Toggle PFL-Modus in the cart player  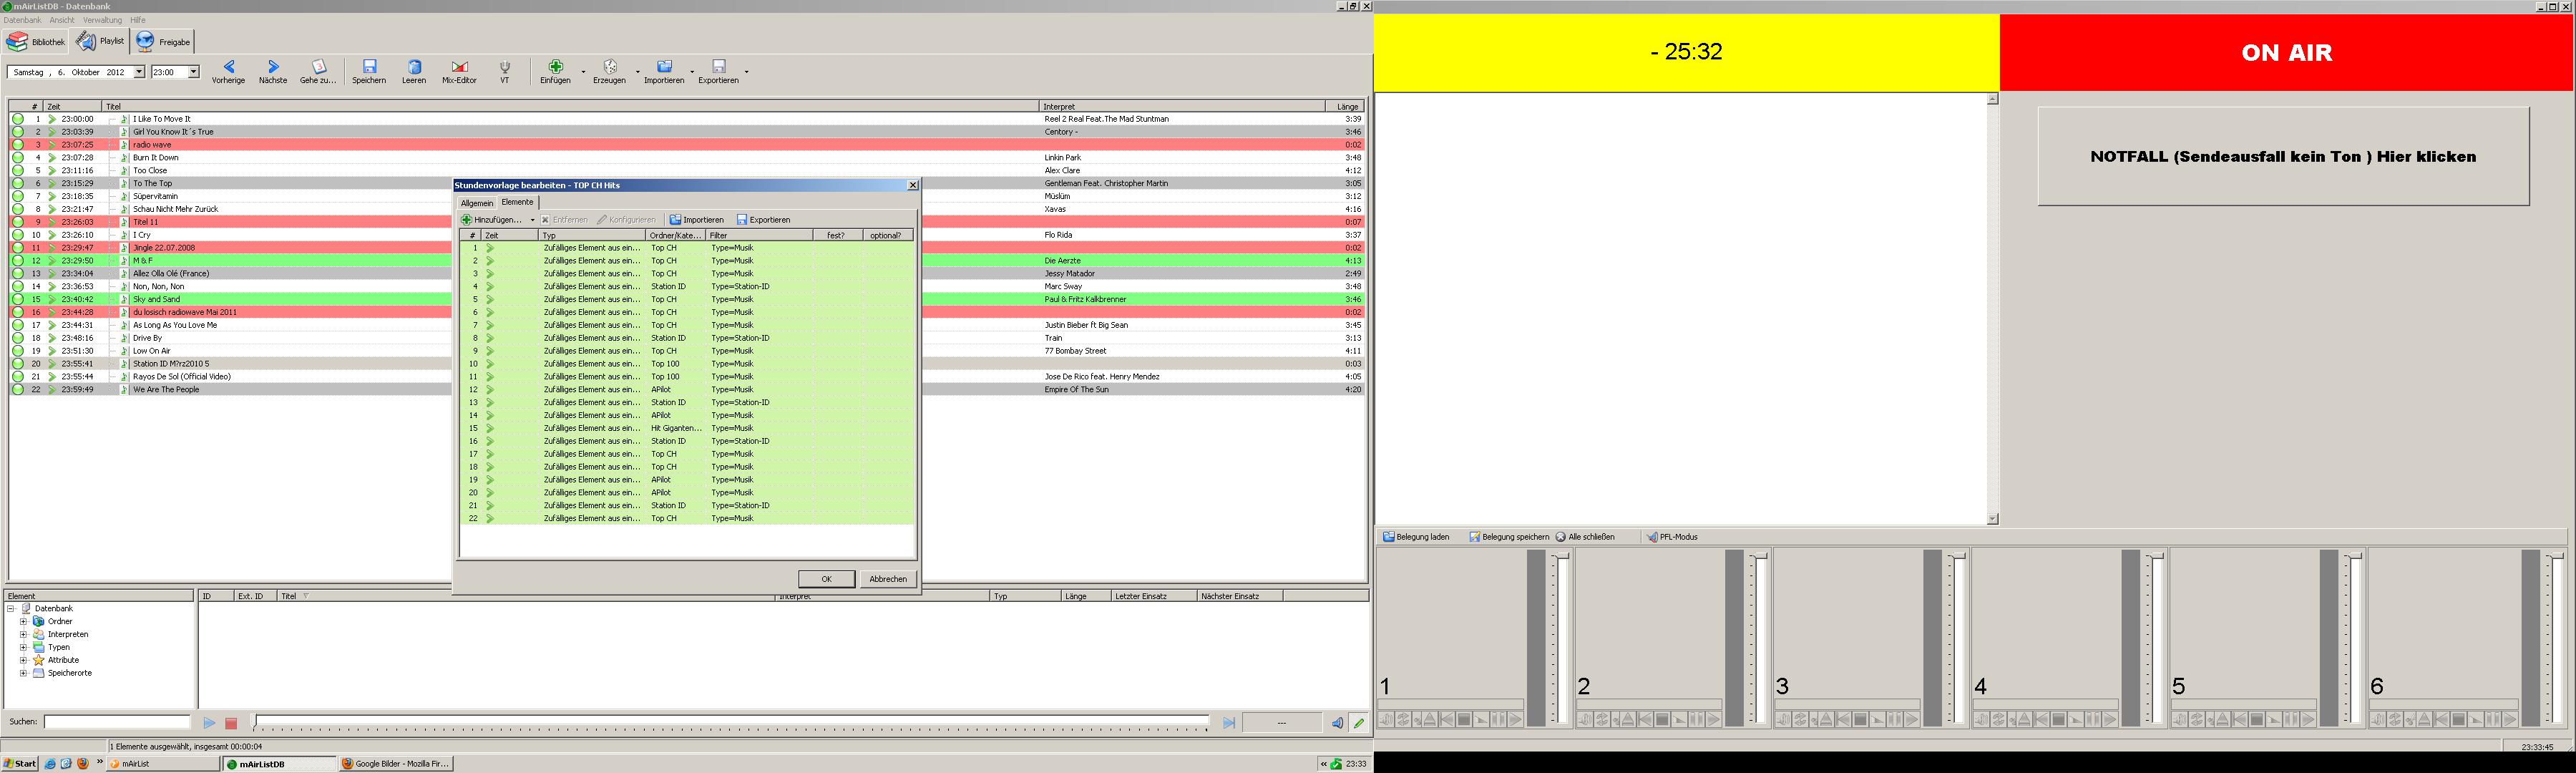[x=1672, y=537]
